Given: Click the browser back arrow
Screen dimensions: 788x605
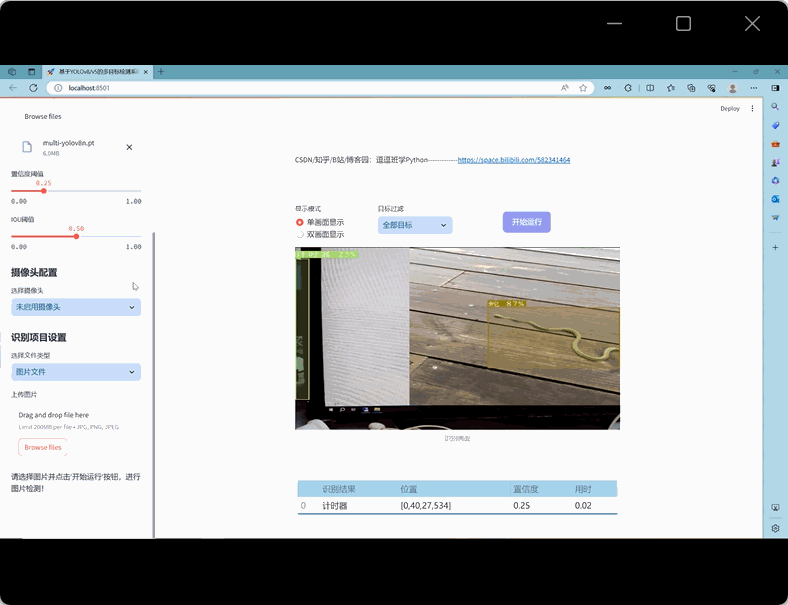Looking at the screenshot, I should pyautogui.click(x=13, y=88).
